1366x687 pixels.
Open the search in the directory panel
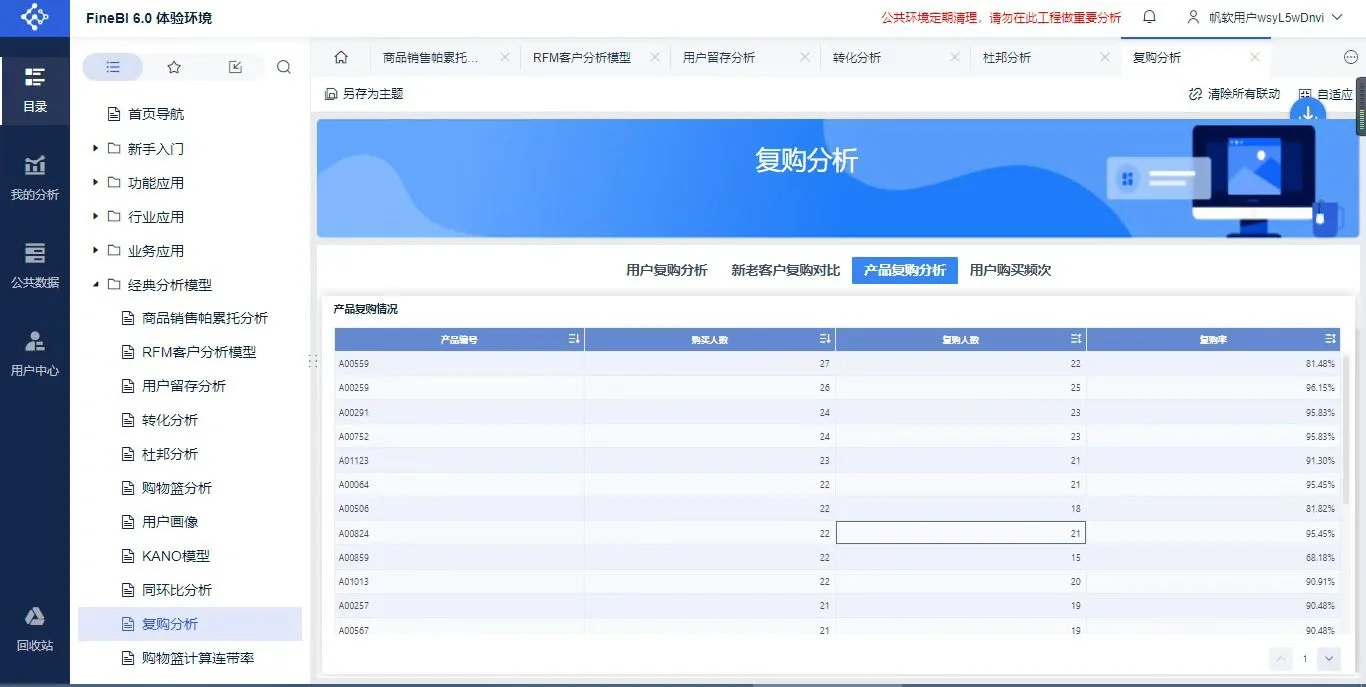(x=284, y=66)
